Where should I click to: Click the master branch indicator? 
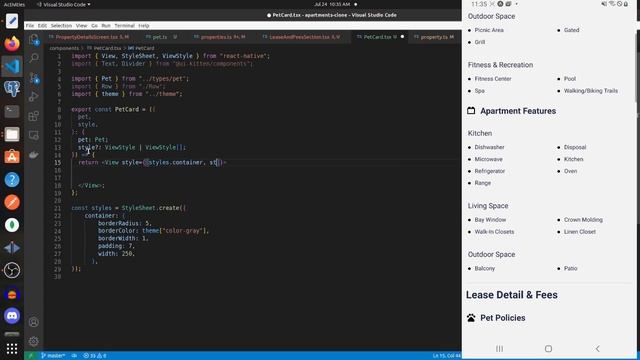click(53, 356)
